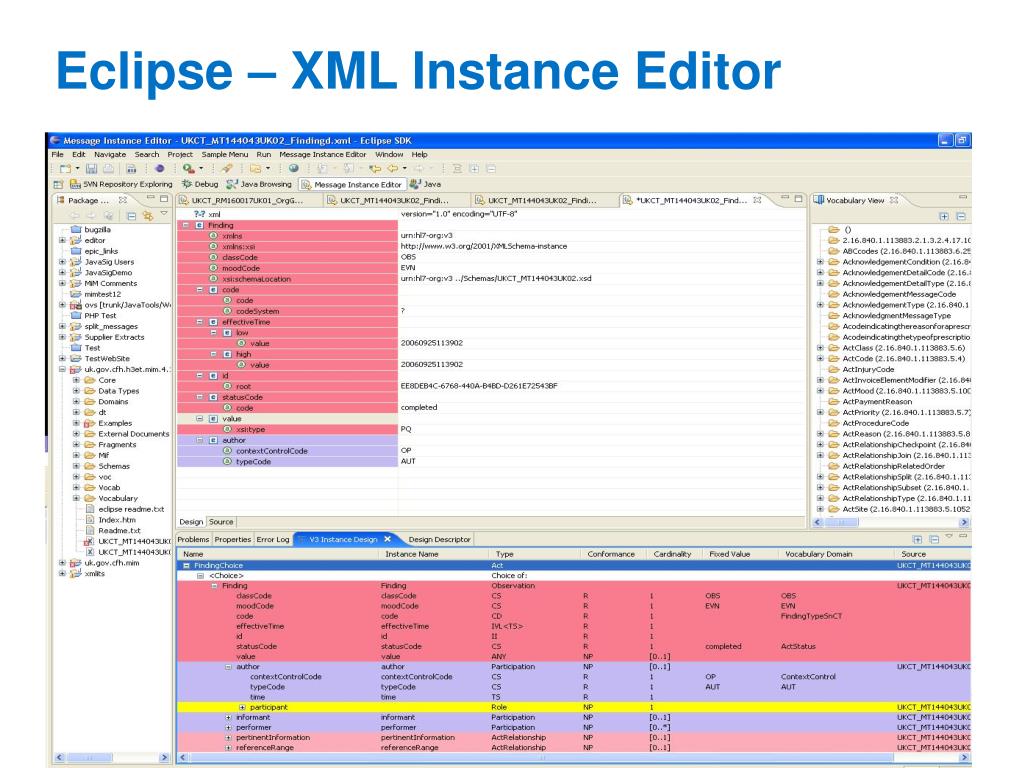Collapse All in Package Explorer toolbar

[131, 216]
